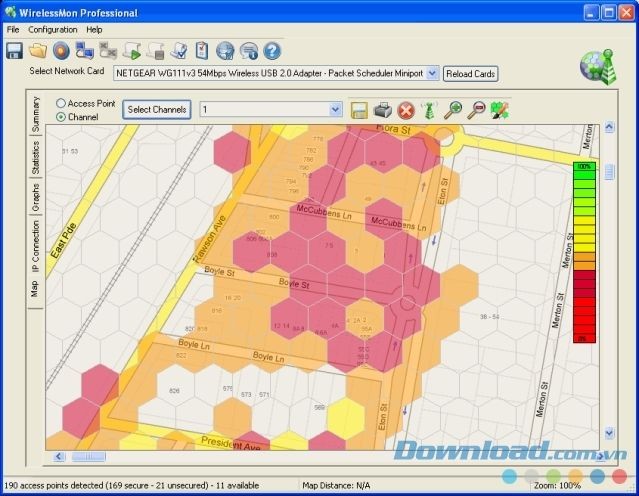Open file with the yellow folder icon
639x496 pixels.
[38, 51]
